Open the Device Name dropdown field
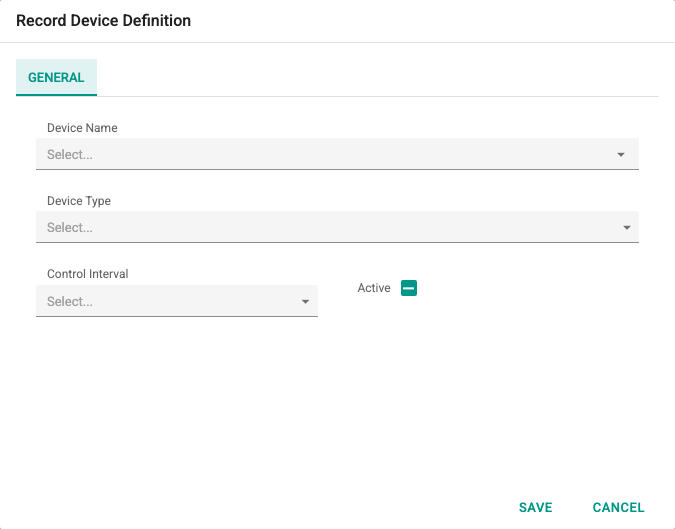 click(x=337, y=154)
